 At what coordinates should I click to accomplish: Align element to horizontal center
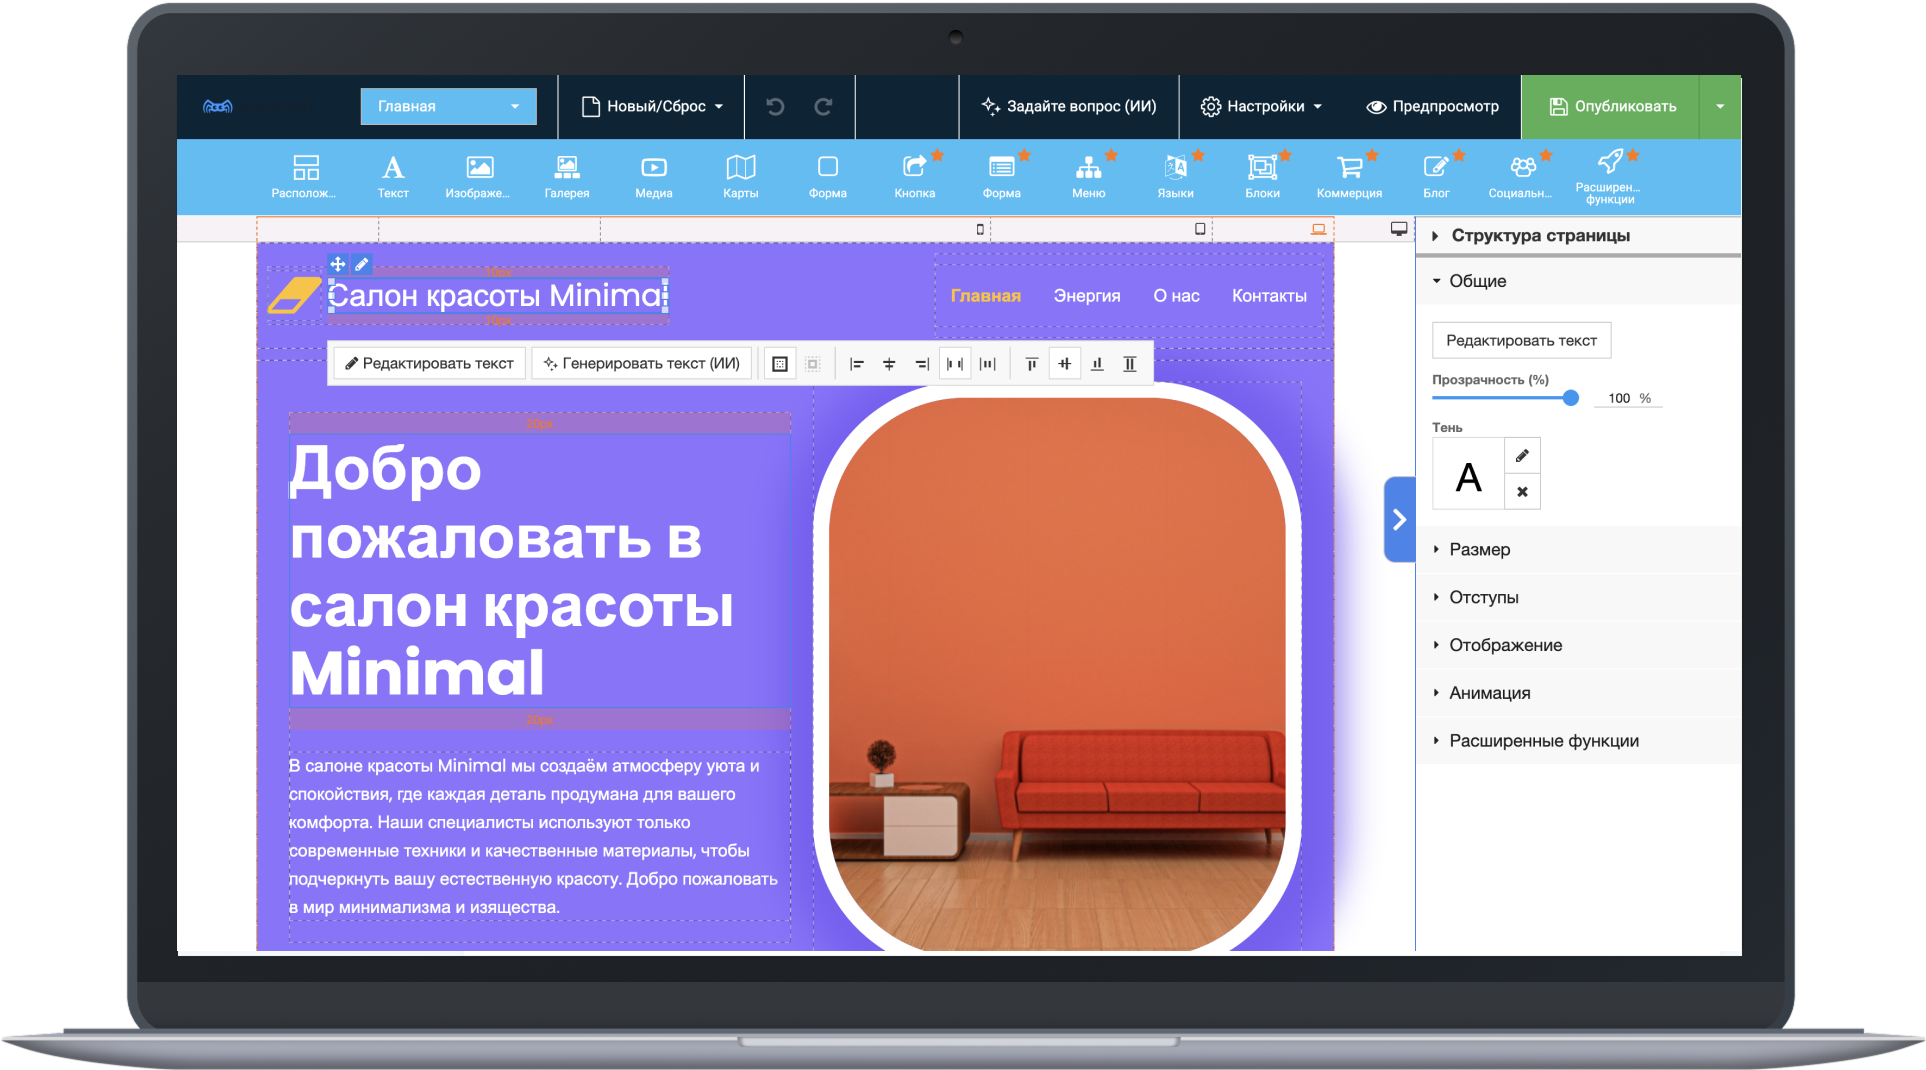click(x=889, y=364)
